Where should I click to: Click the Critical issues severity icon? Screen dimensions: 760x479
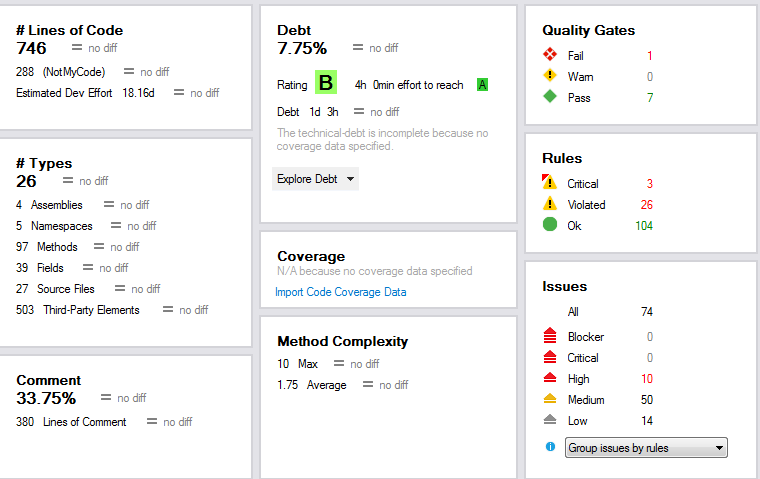pyautogui.click(x=550, y=357)
